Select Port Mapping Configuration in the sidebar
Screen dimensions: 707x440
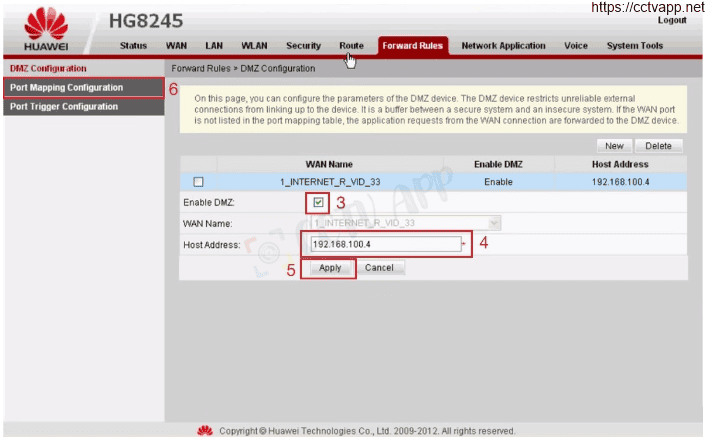point(67,88)
